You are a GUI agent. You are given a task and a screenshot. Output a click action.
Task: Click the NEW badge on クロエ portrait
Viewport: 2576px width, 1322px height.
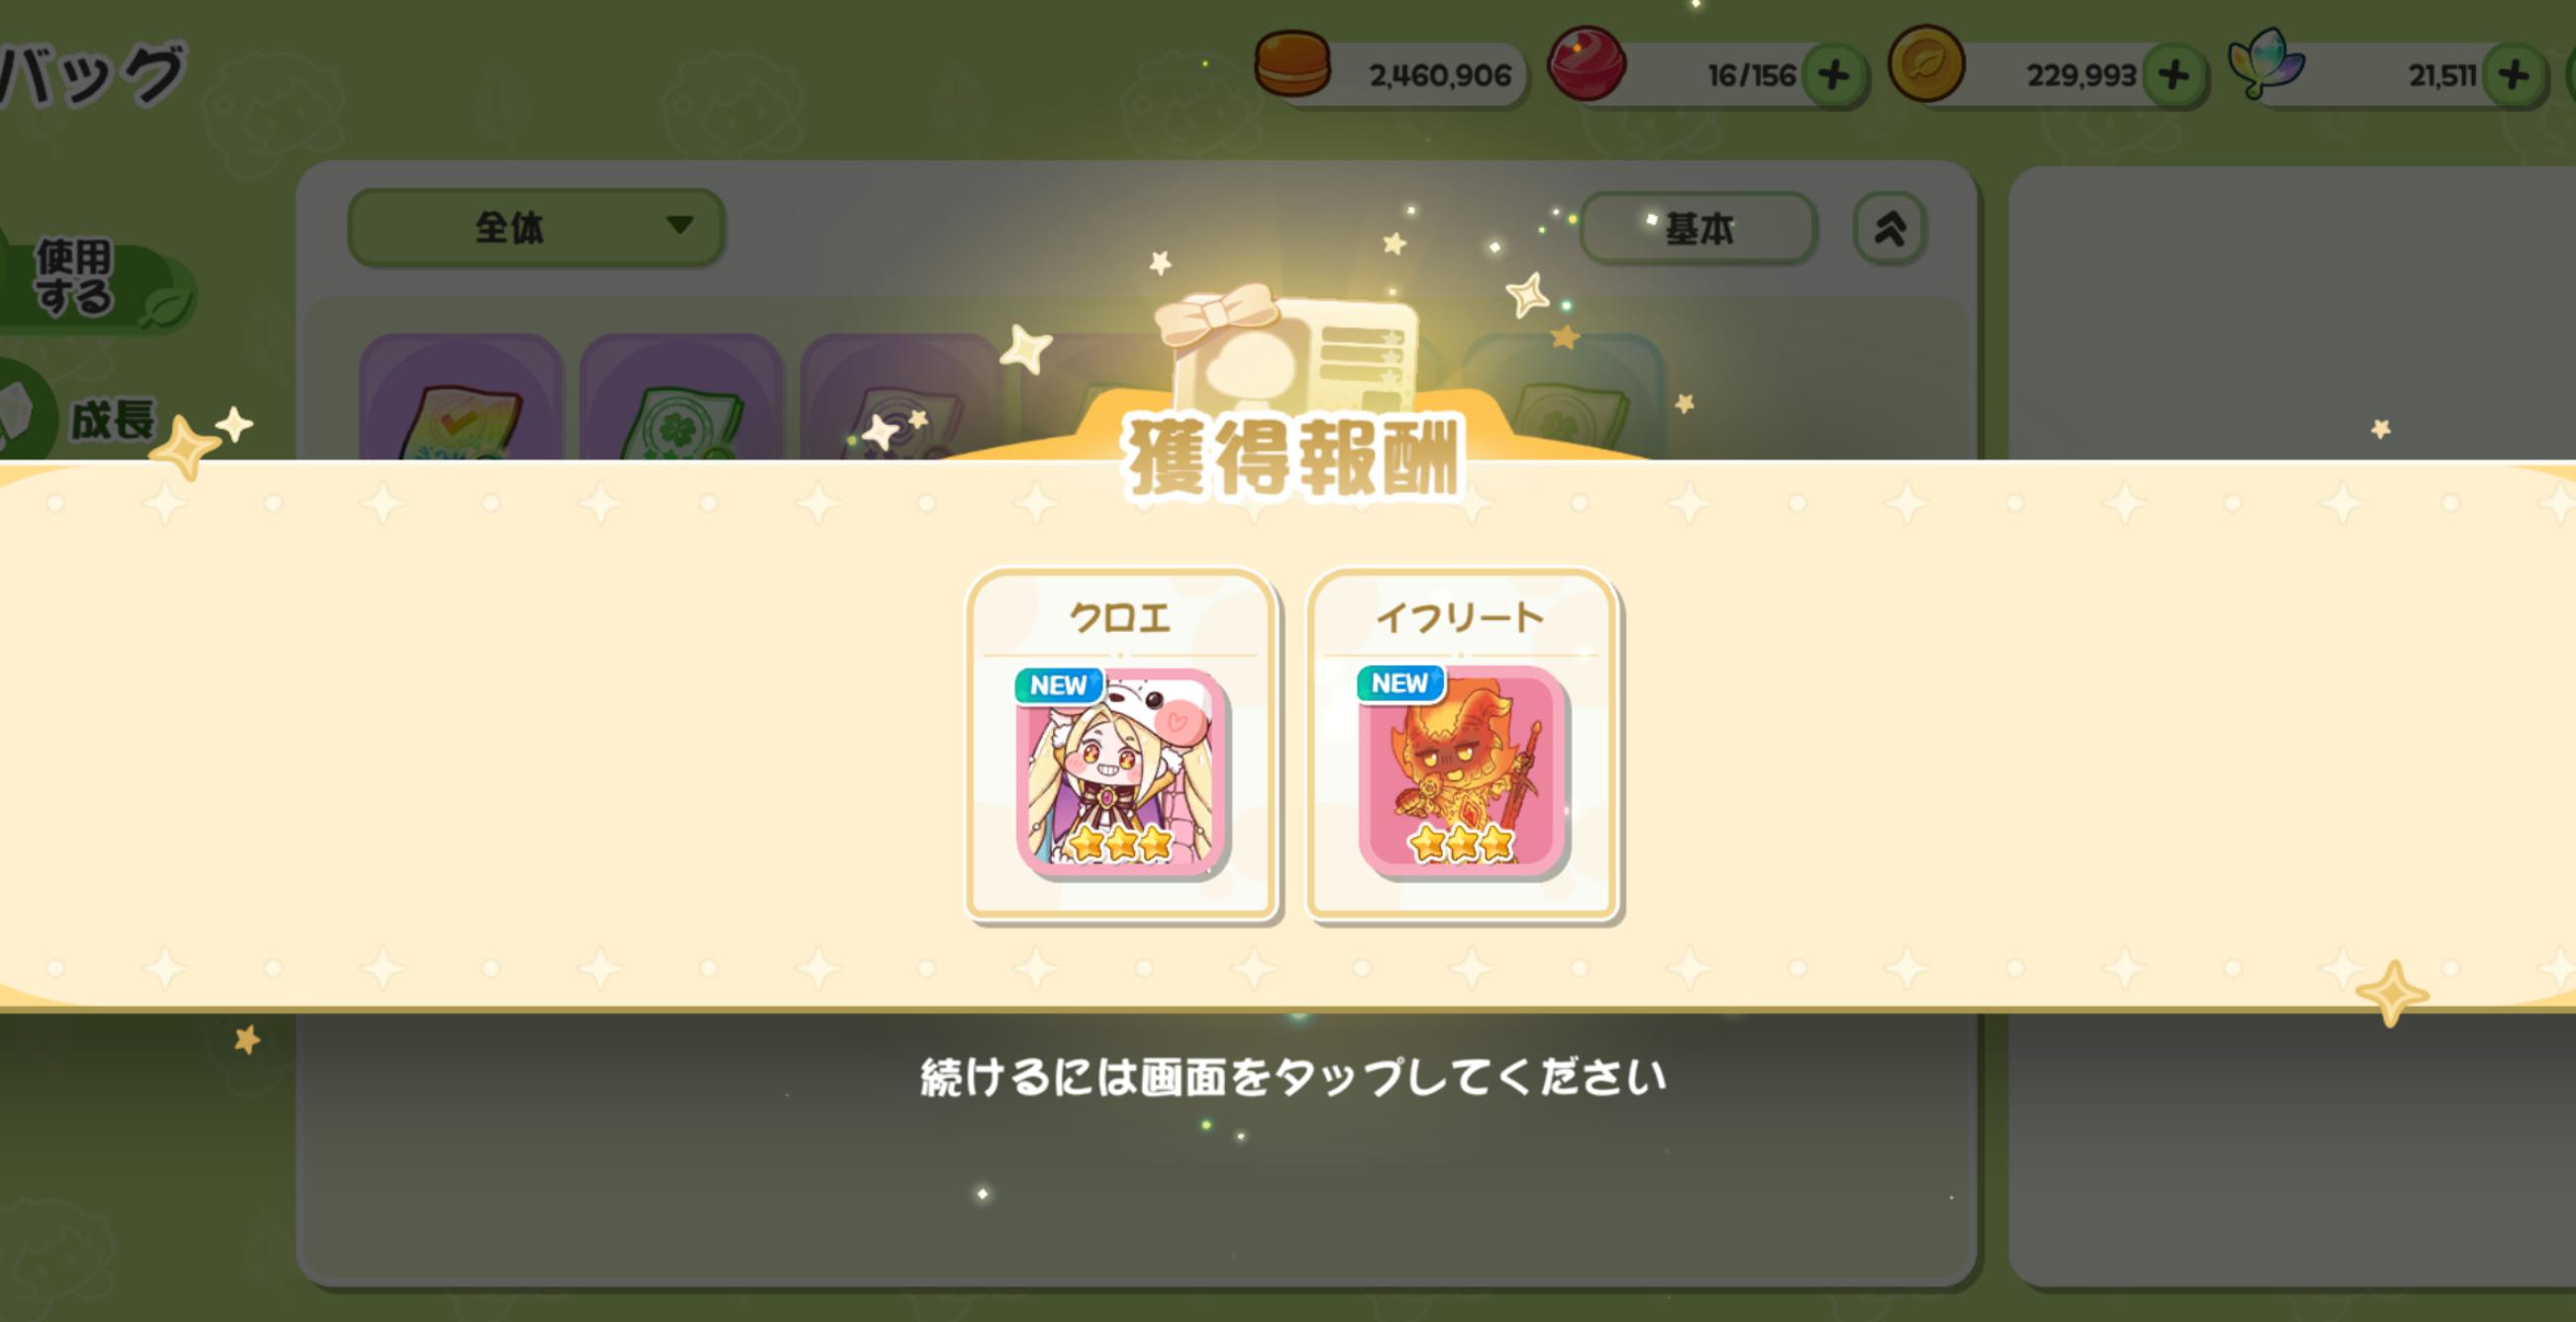tap(1058, 685)
